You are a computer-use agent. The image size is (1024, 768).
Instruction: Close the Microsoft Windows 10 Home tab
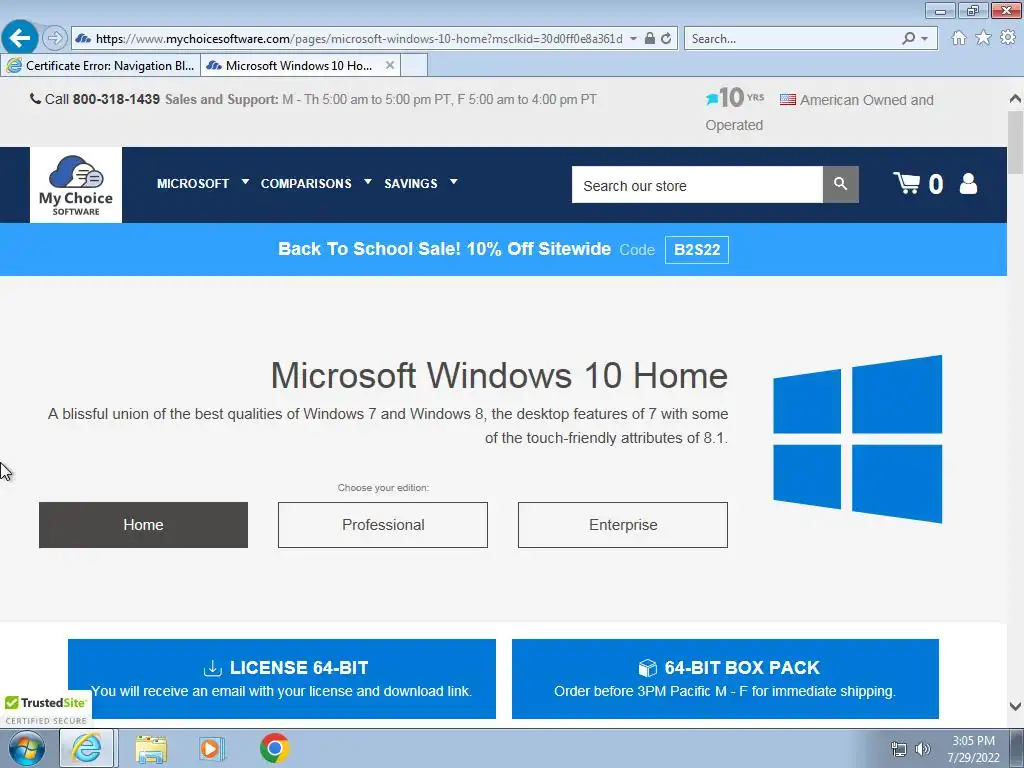pos(389,65)
